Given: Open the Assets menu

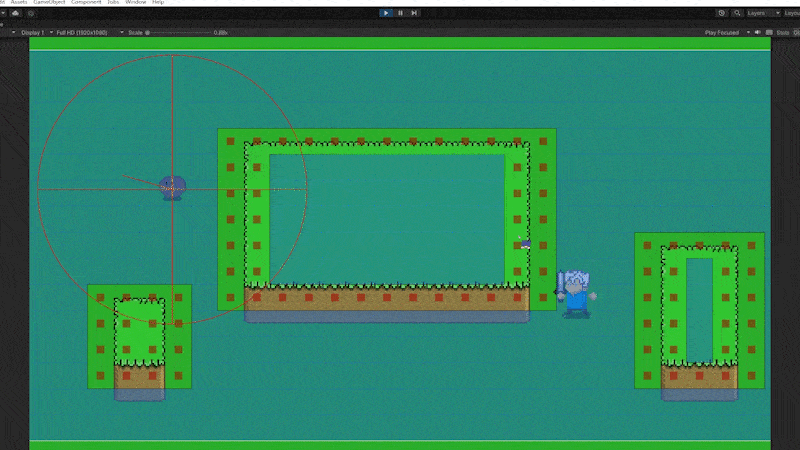Looking at the screenshot, I should 19,3.
